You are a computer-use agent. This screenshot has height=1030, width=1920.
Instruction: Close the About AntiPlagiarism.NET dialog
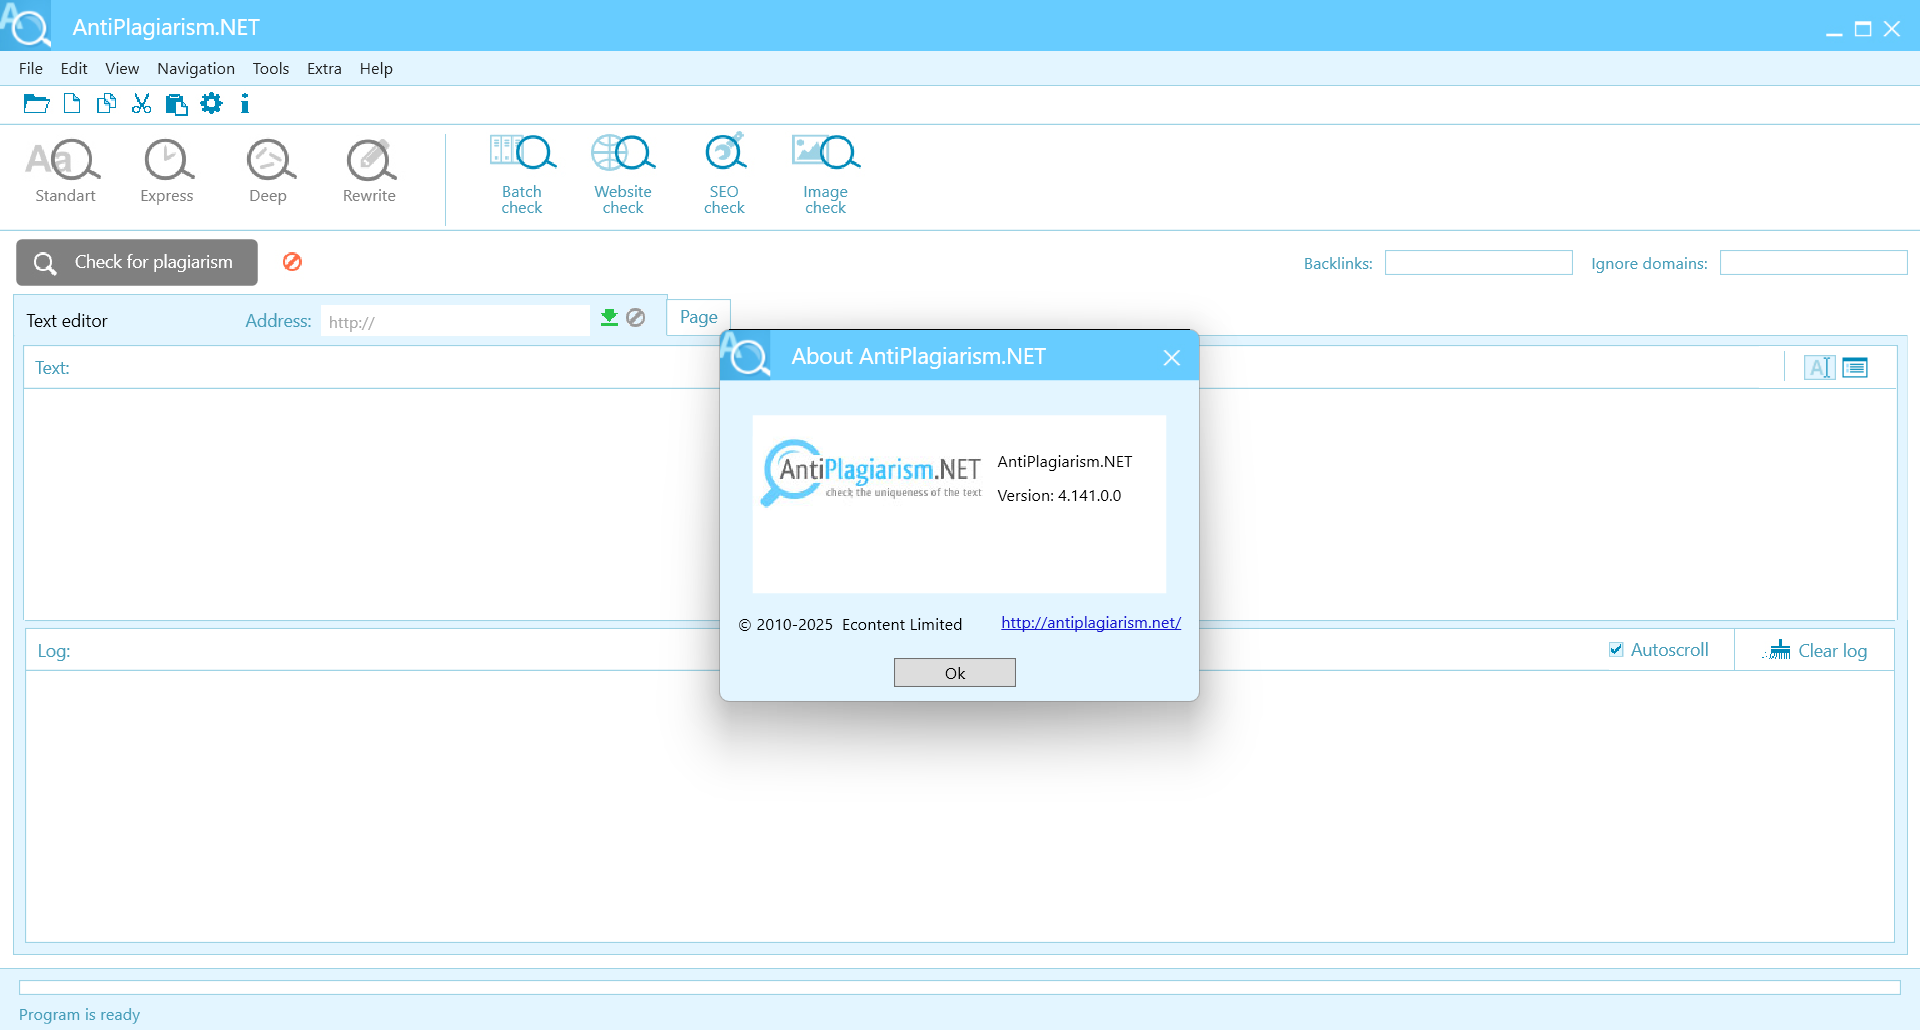[x=1172, y=357]
